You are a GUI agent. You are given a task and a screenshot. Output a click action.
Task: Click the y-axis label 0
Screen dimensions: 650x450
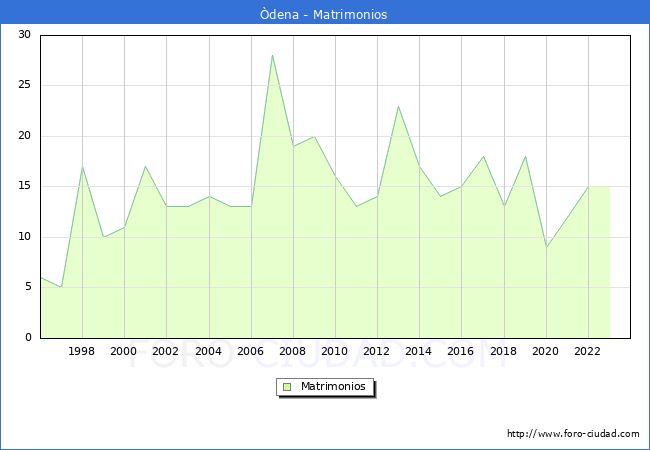[x=28, y=337]
